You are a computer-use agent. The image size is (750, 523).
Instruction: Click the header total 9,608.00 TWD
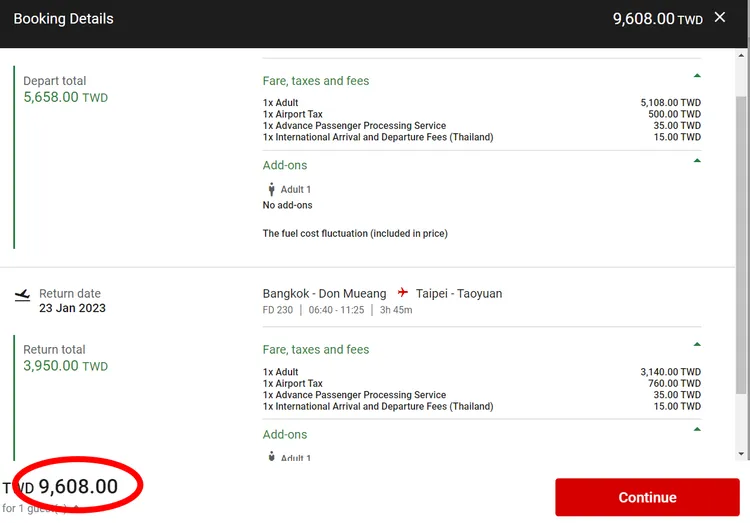pyautogui.click(x=657, y=19)
